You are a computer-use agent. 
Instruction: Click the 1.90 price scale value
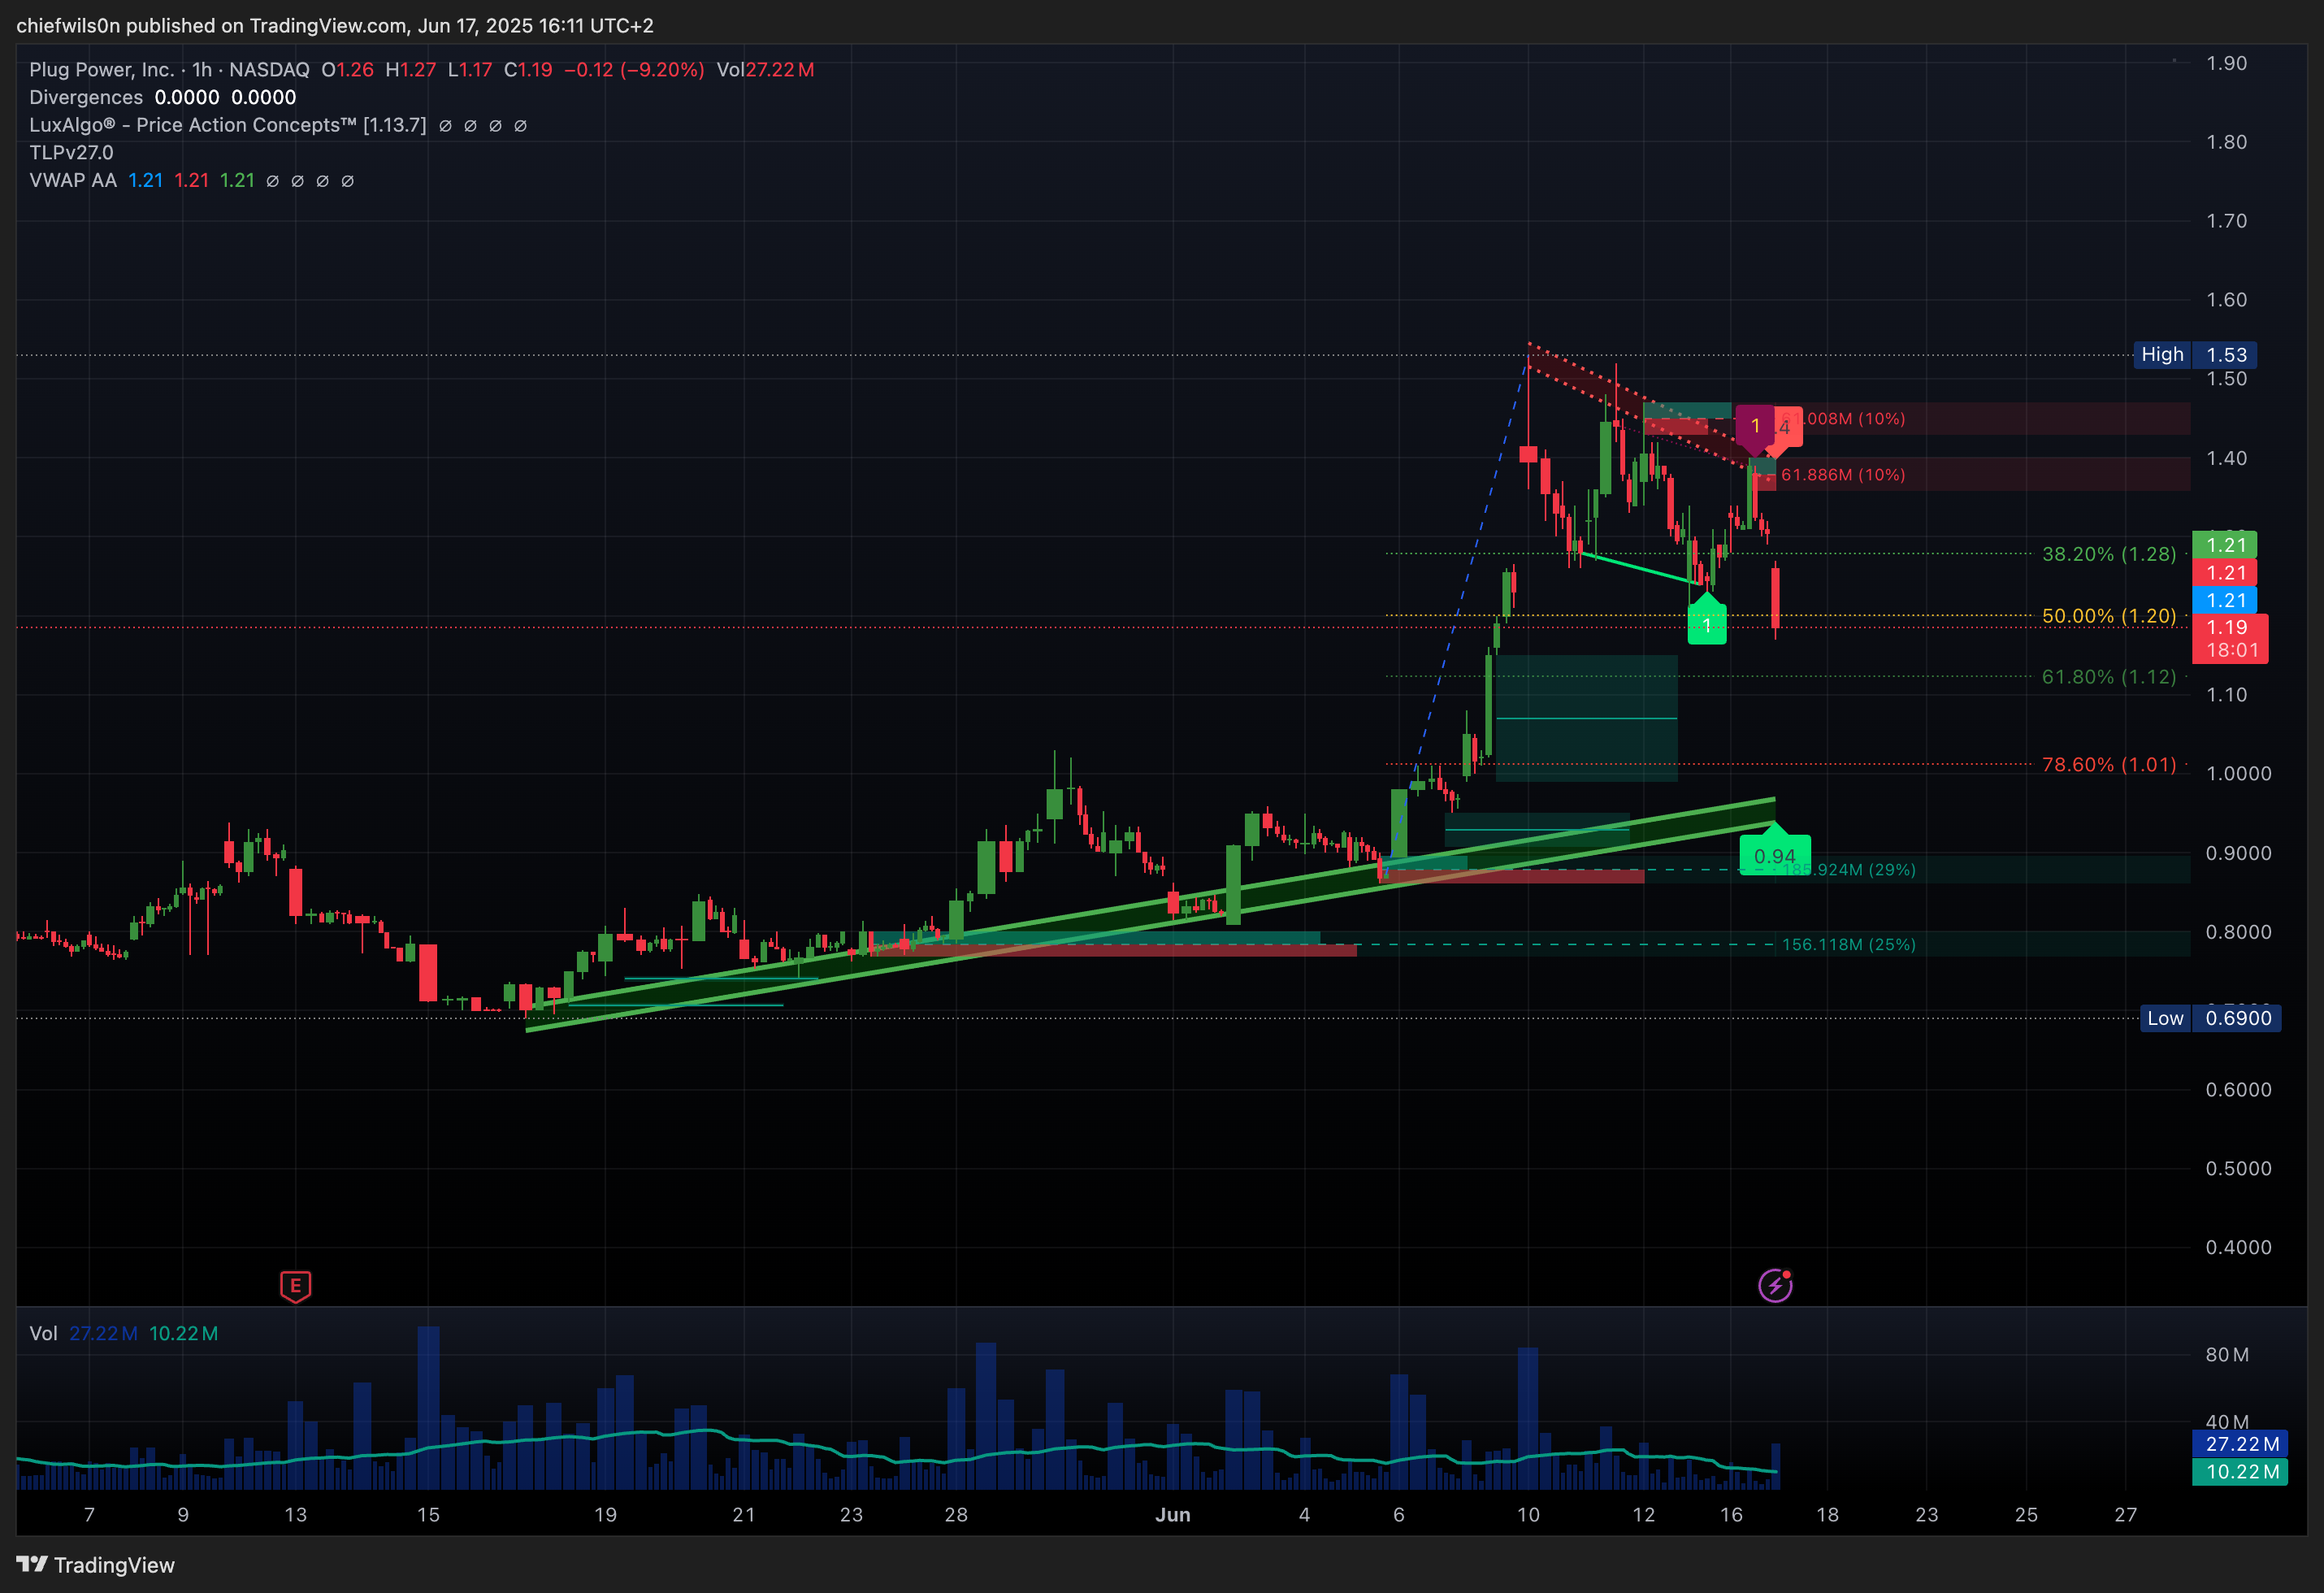click(2226, 63)
